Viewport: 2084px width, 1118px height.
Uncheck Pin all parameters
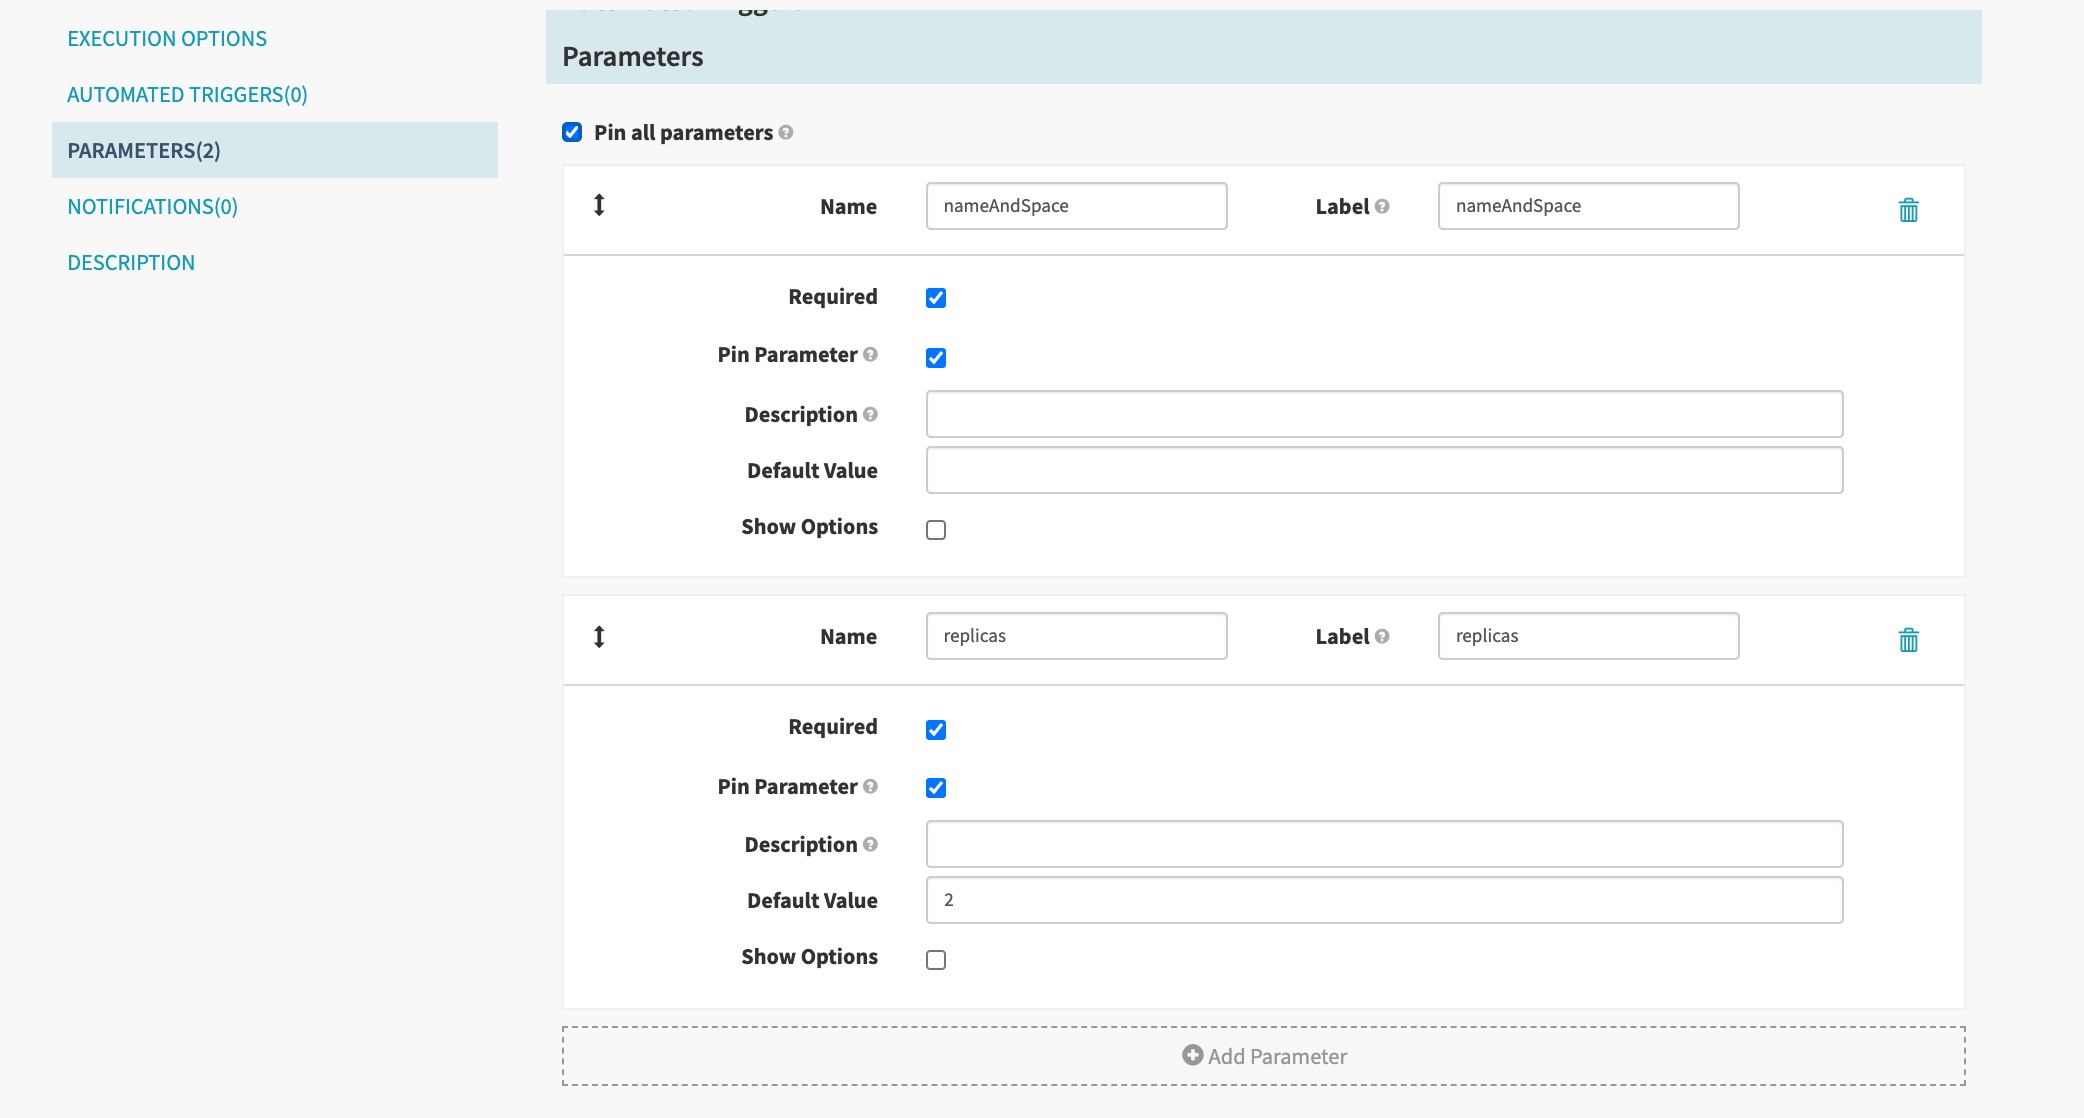572,131
